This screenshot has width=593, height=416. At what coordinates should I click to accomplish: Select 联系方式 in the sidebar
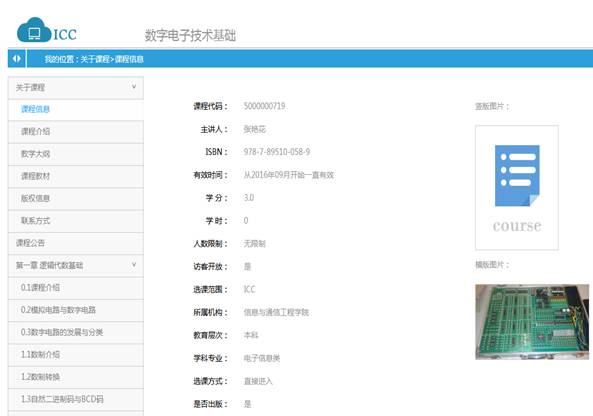[x=76, y=221]
